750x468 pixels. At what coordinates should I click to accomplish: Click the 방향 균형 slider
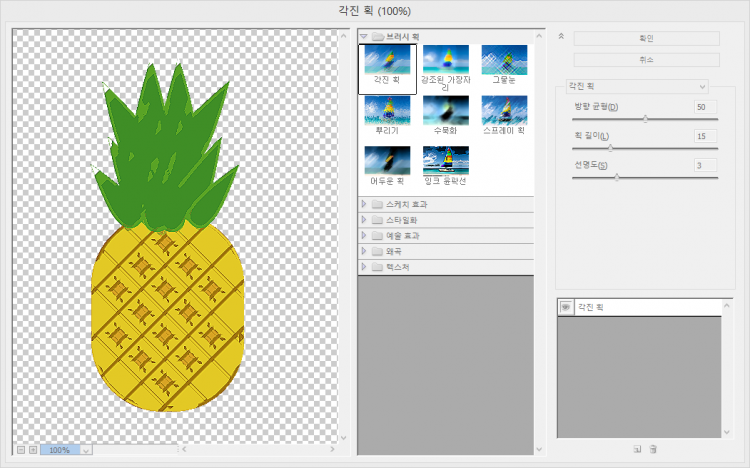[645, 118]
